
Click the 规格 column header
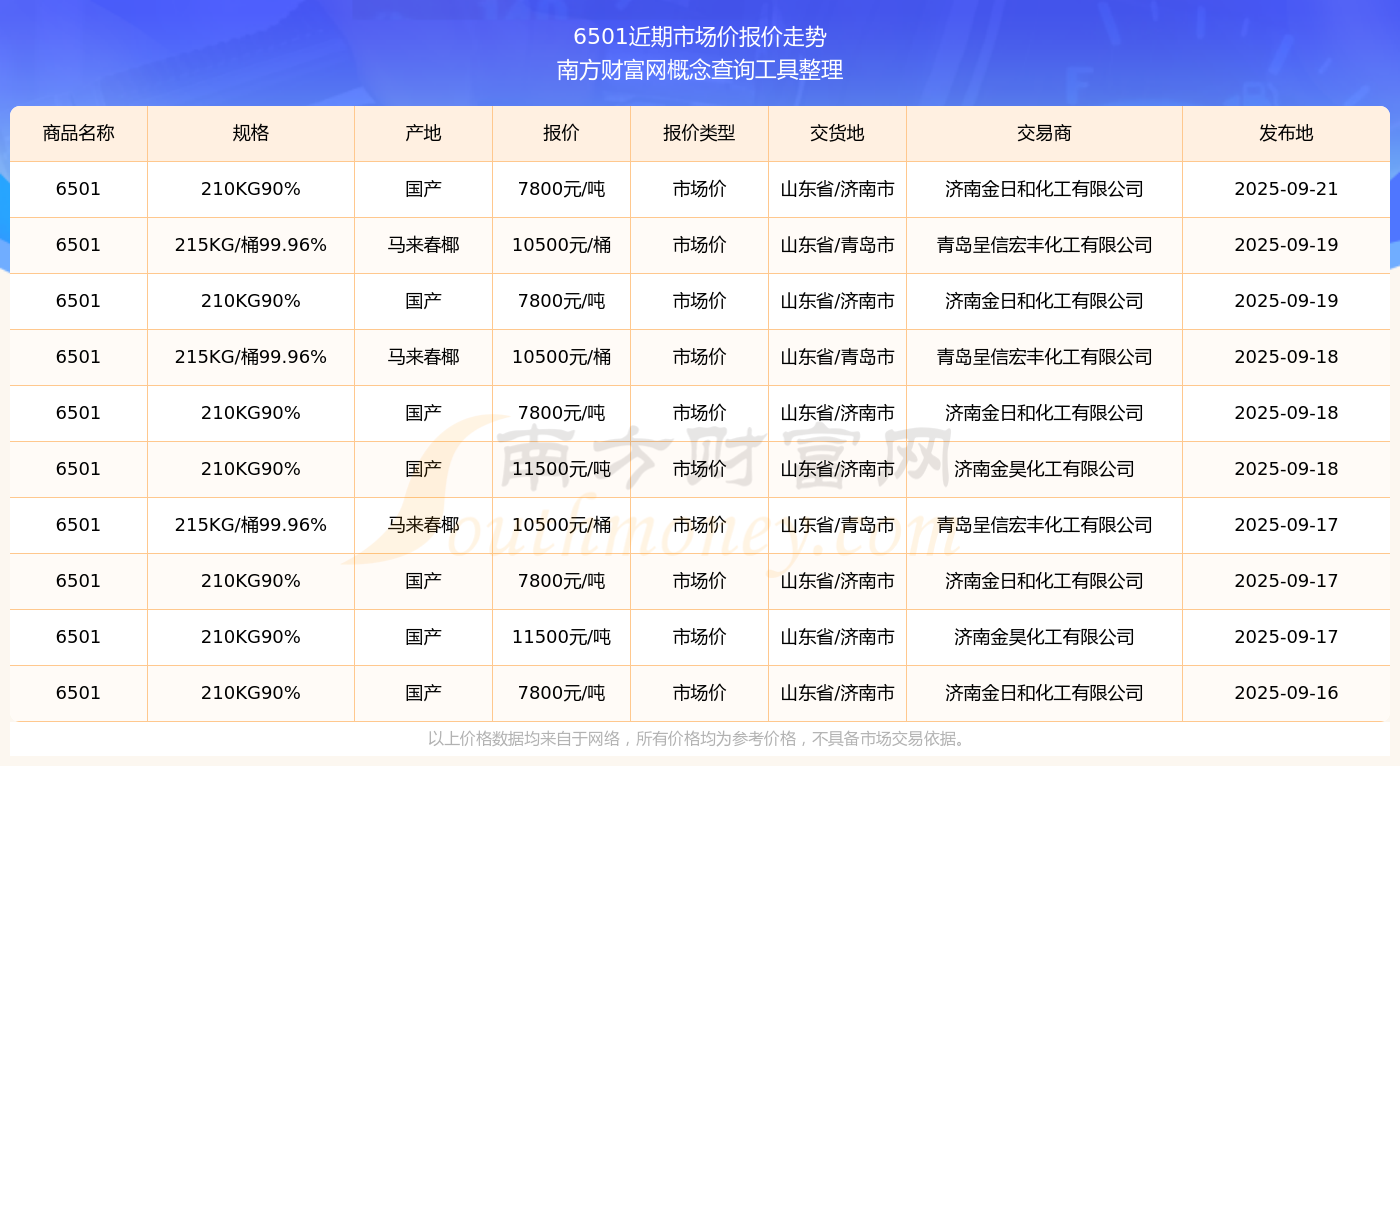(x=250, y=133)
